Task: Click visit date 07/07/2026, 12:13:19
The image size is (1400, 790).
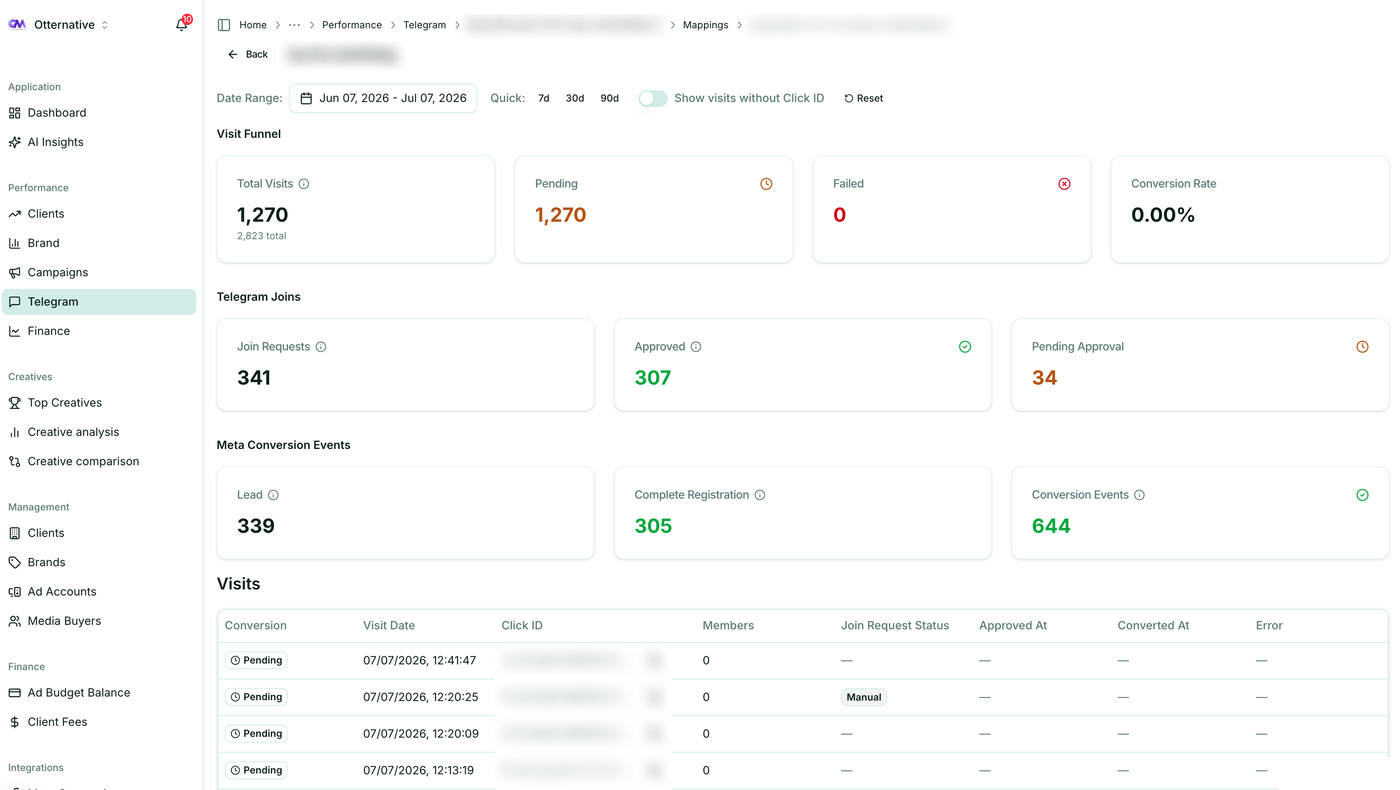Action: click(419, 770)
